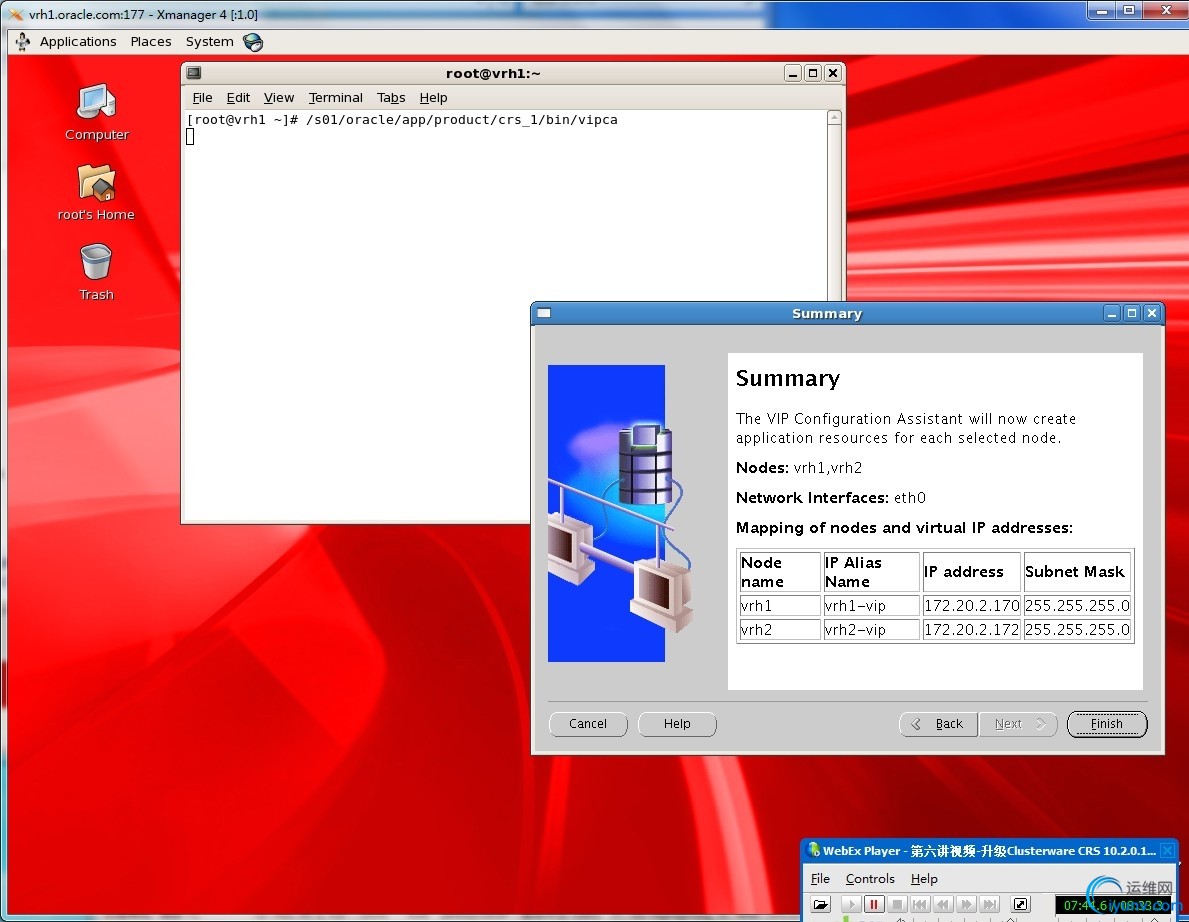Screen dimensions: 1189x922
Task: Stop playback in WebEx Player
Action: point(897,905)
